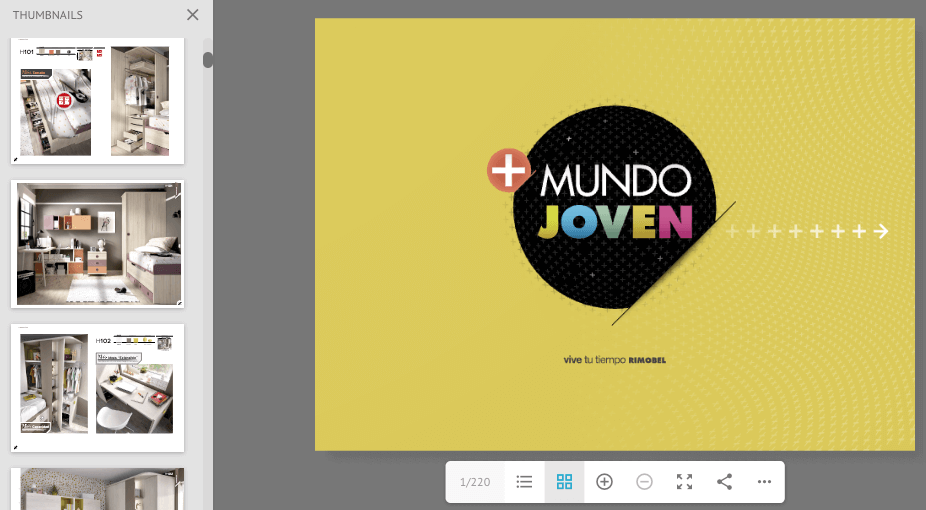Open the H101 wardrobe thumbnail page

(x=97, y=100)
